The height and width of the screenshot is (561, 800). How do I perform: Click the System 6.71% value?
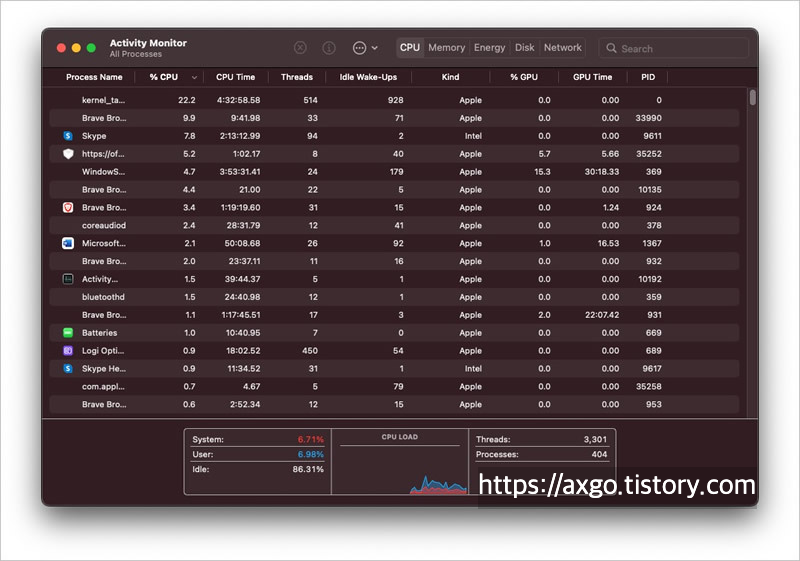311,439
